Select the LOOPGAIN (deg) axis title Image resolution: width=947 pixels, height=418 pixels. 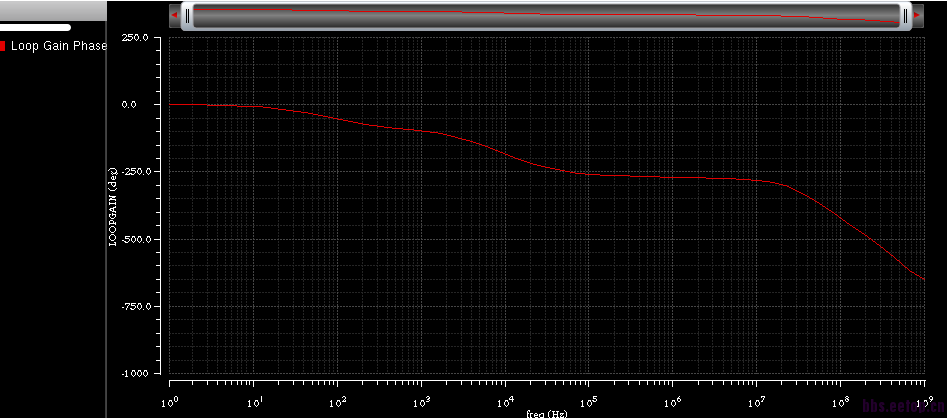(112, 206)
